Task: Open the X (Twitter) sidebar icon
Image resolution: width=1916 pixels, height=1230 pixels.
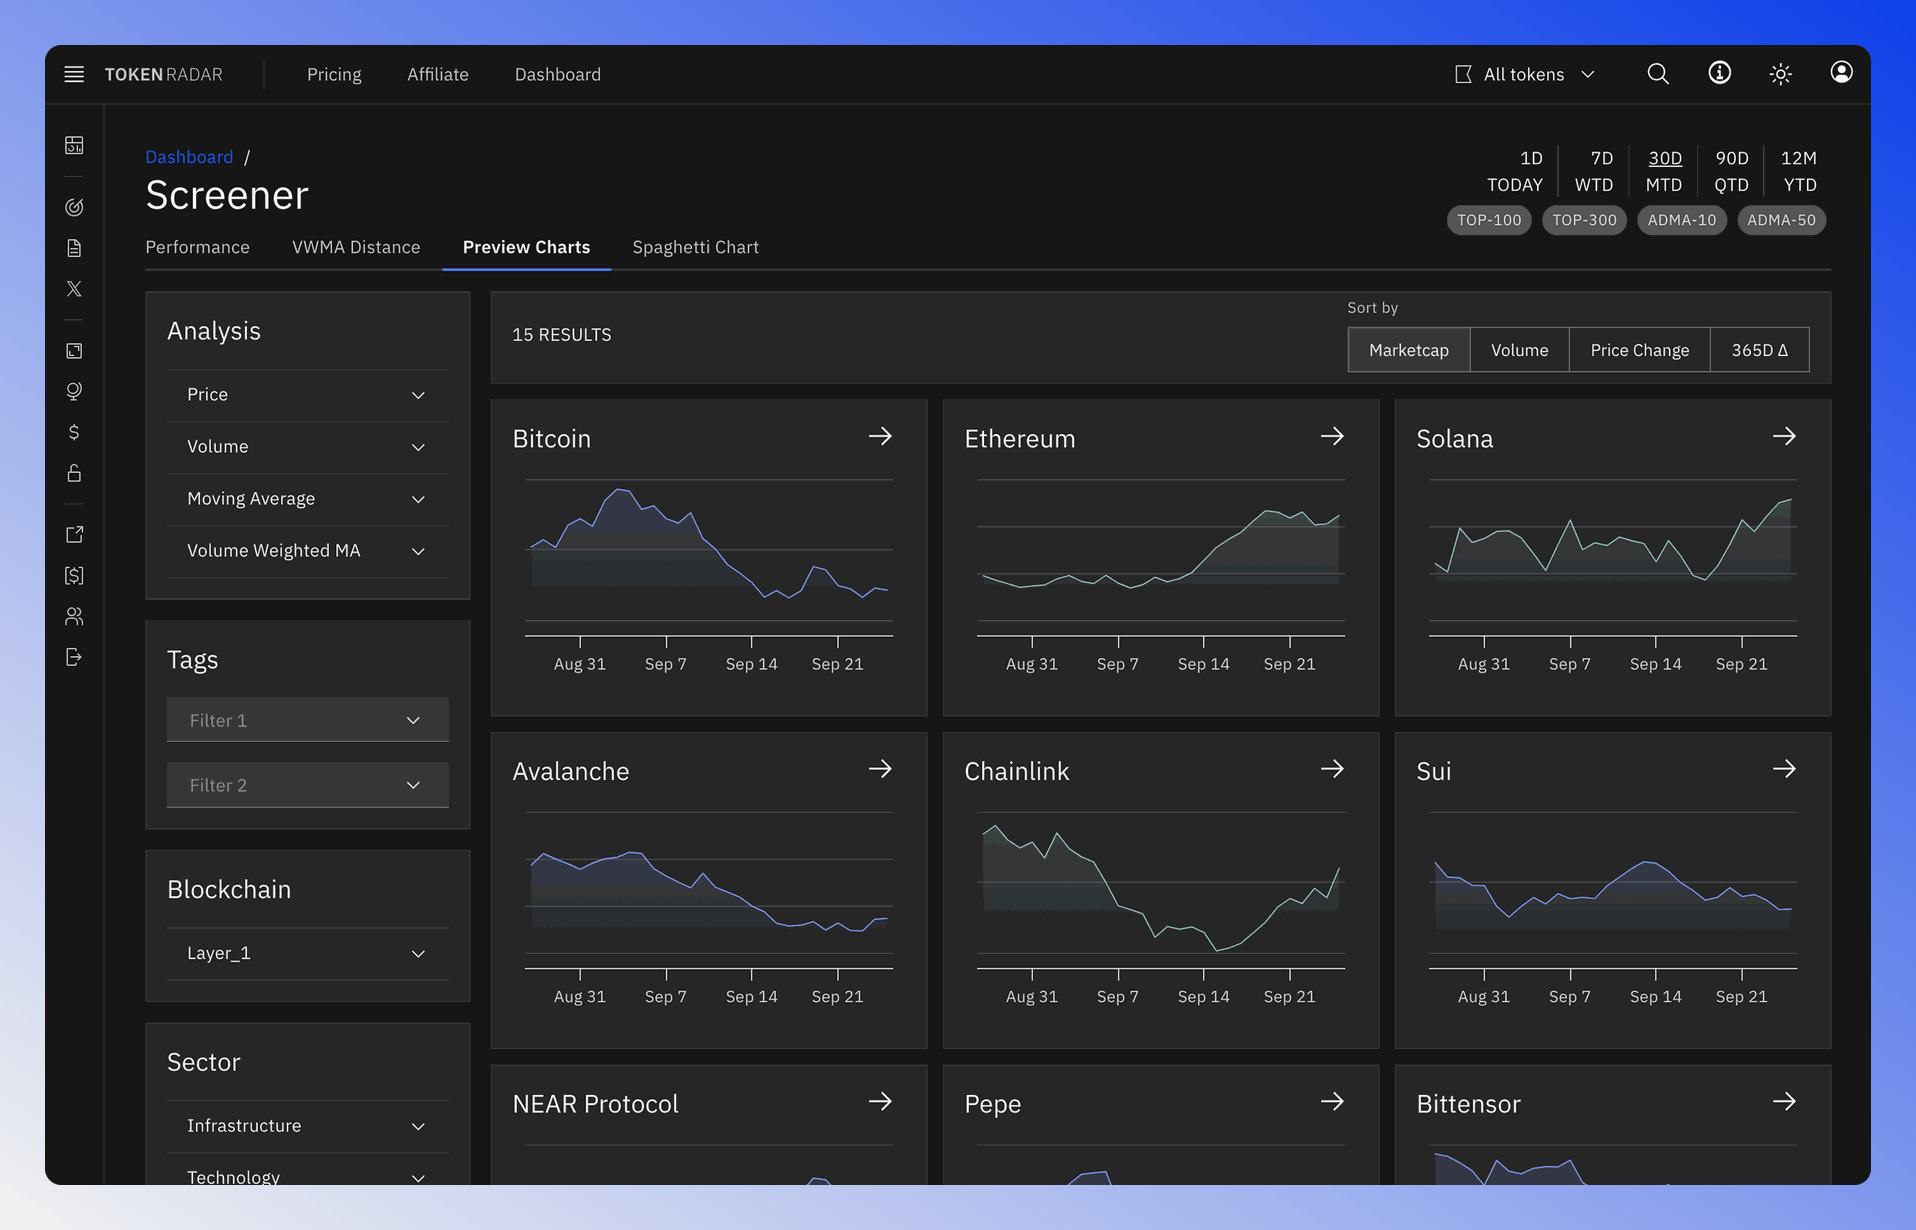Action: tap(74, 289)
